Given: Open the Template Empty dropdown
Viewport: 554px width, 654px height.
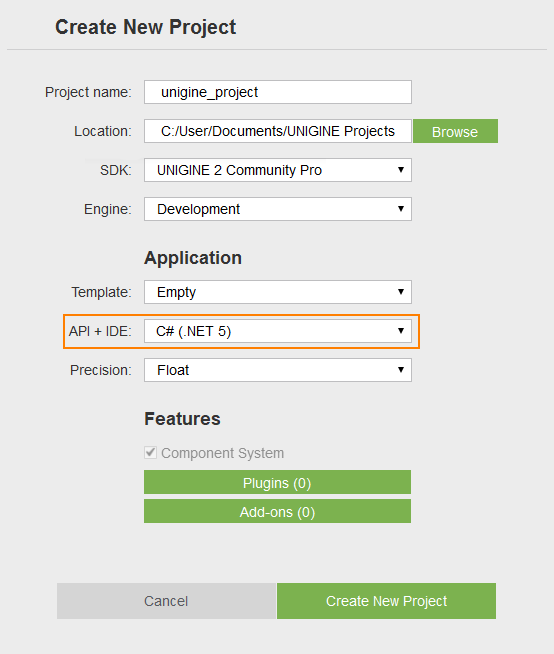Looking at the screenshot, I should tap(278, 292).
